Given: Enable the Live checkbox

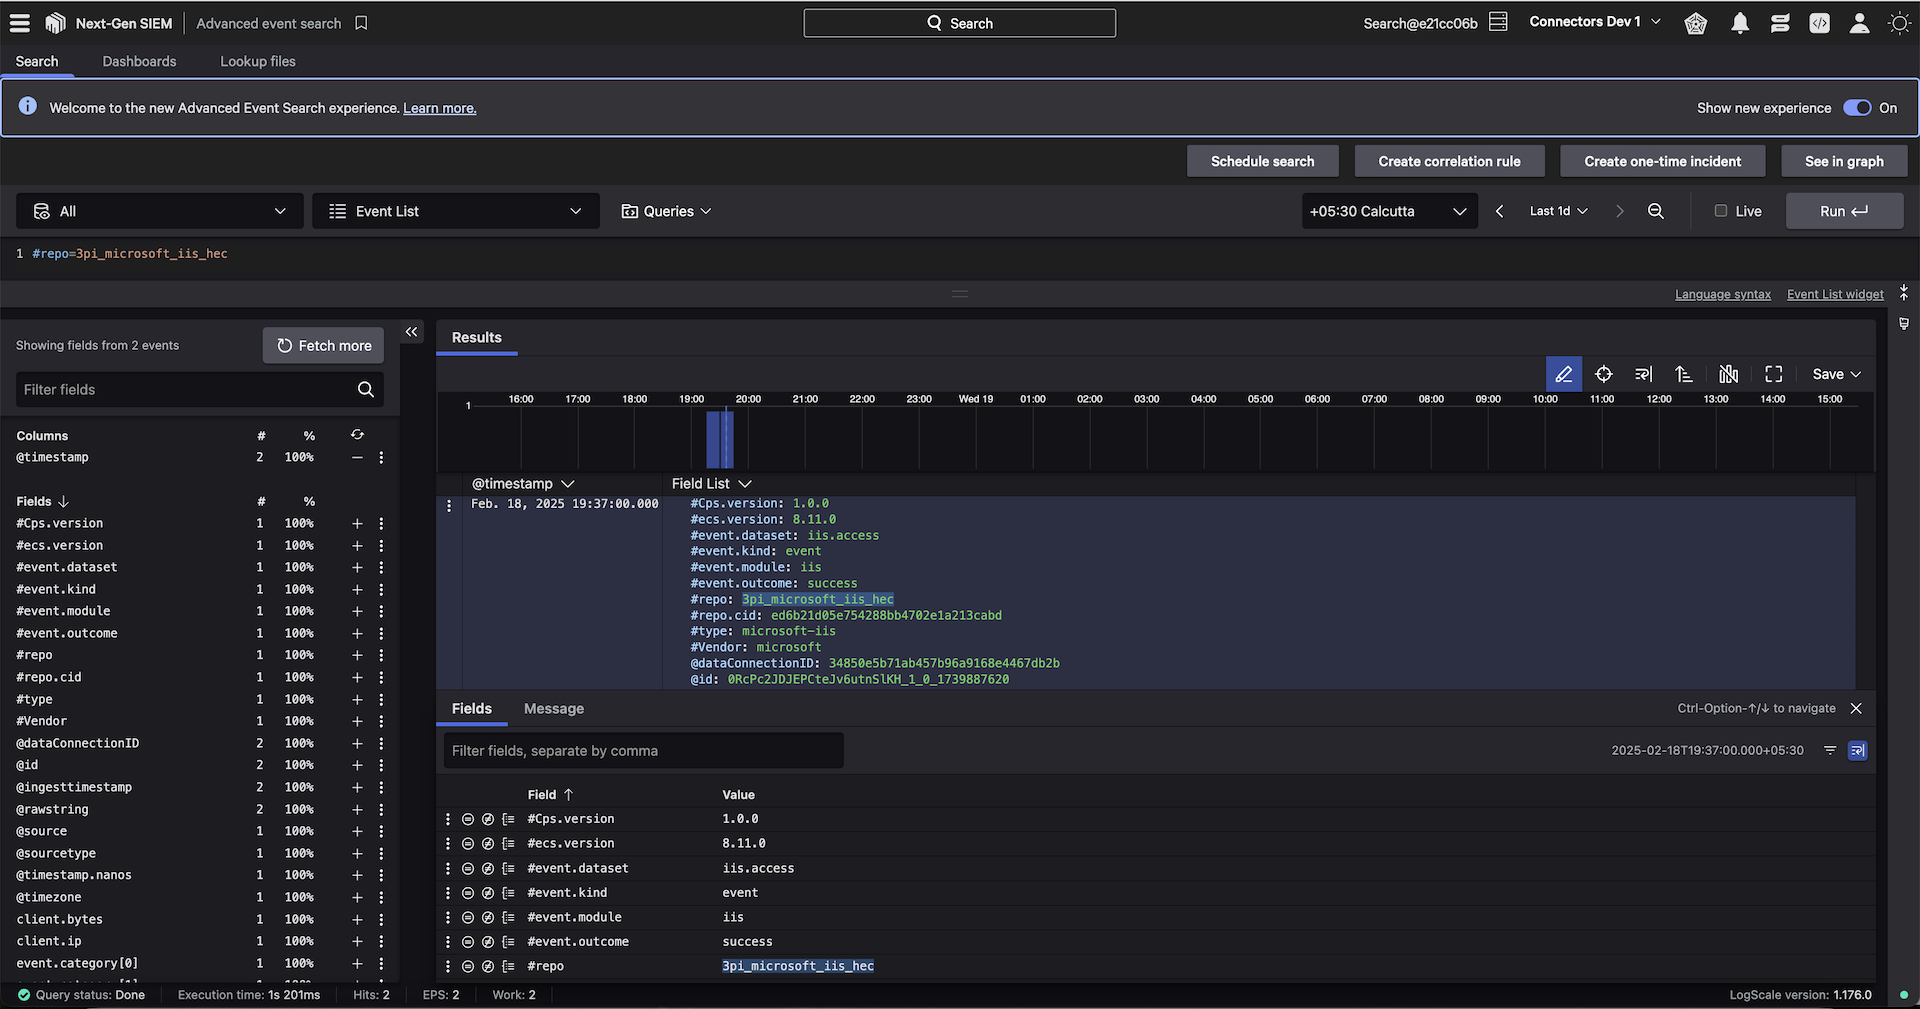Looking at the screenshot, I should coord(1721,211).
